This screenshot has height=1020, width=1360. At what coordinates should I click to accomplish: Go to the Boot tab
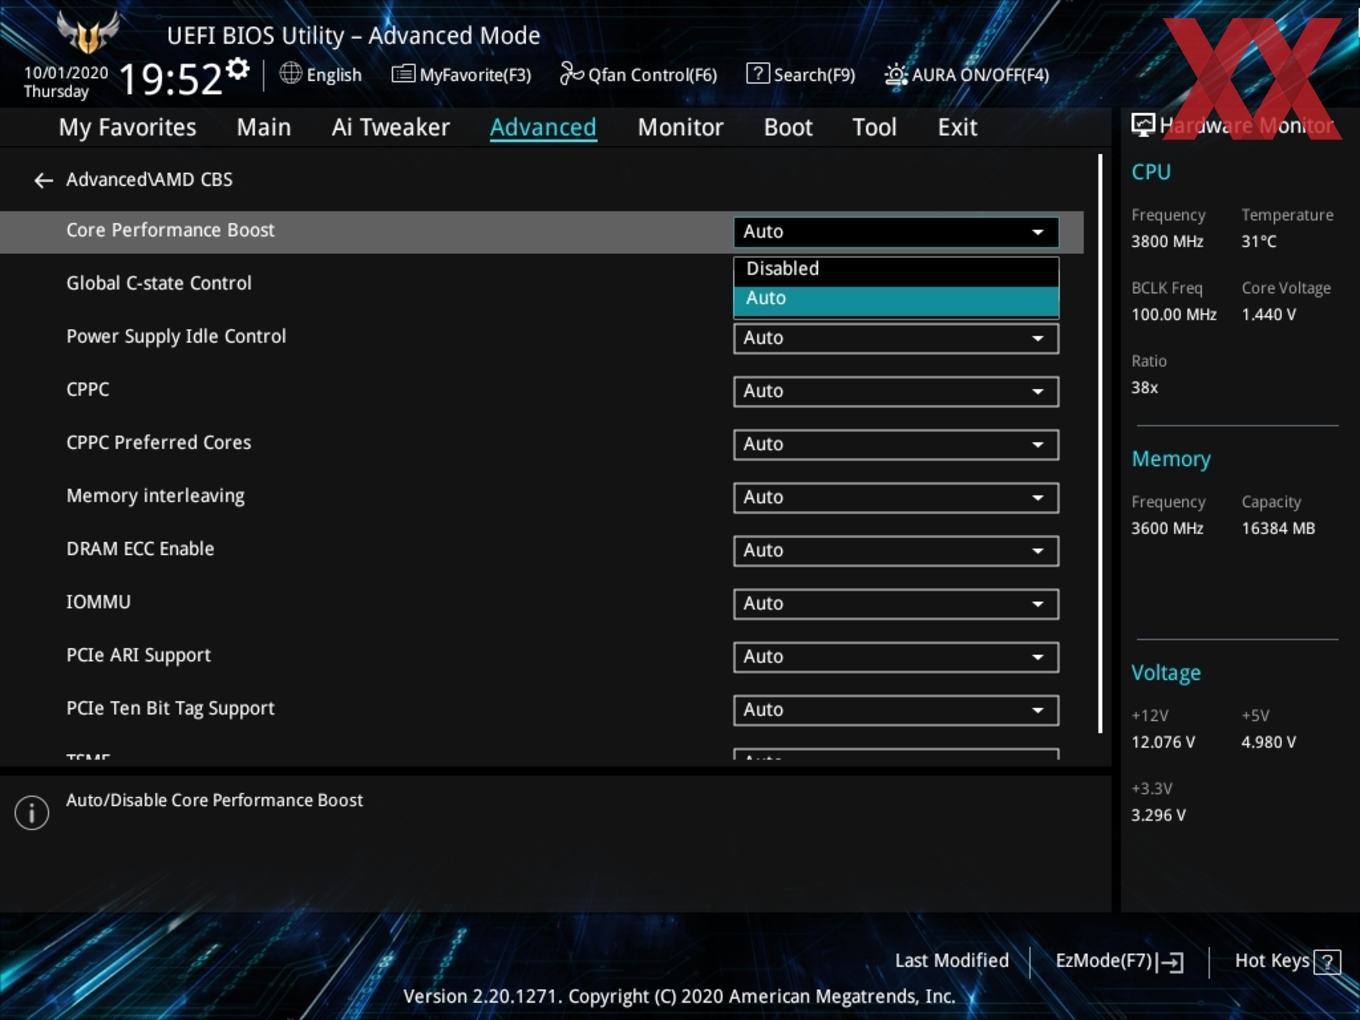[788, 127]
